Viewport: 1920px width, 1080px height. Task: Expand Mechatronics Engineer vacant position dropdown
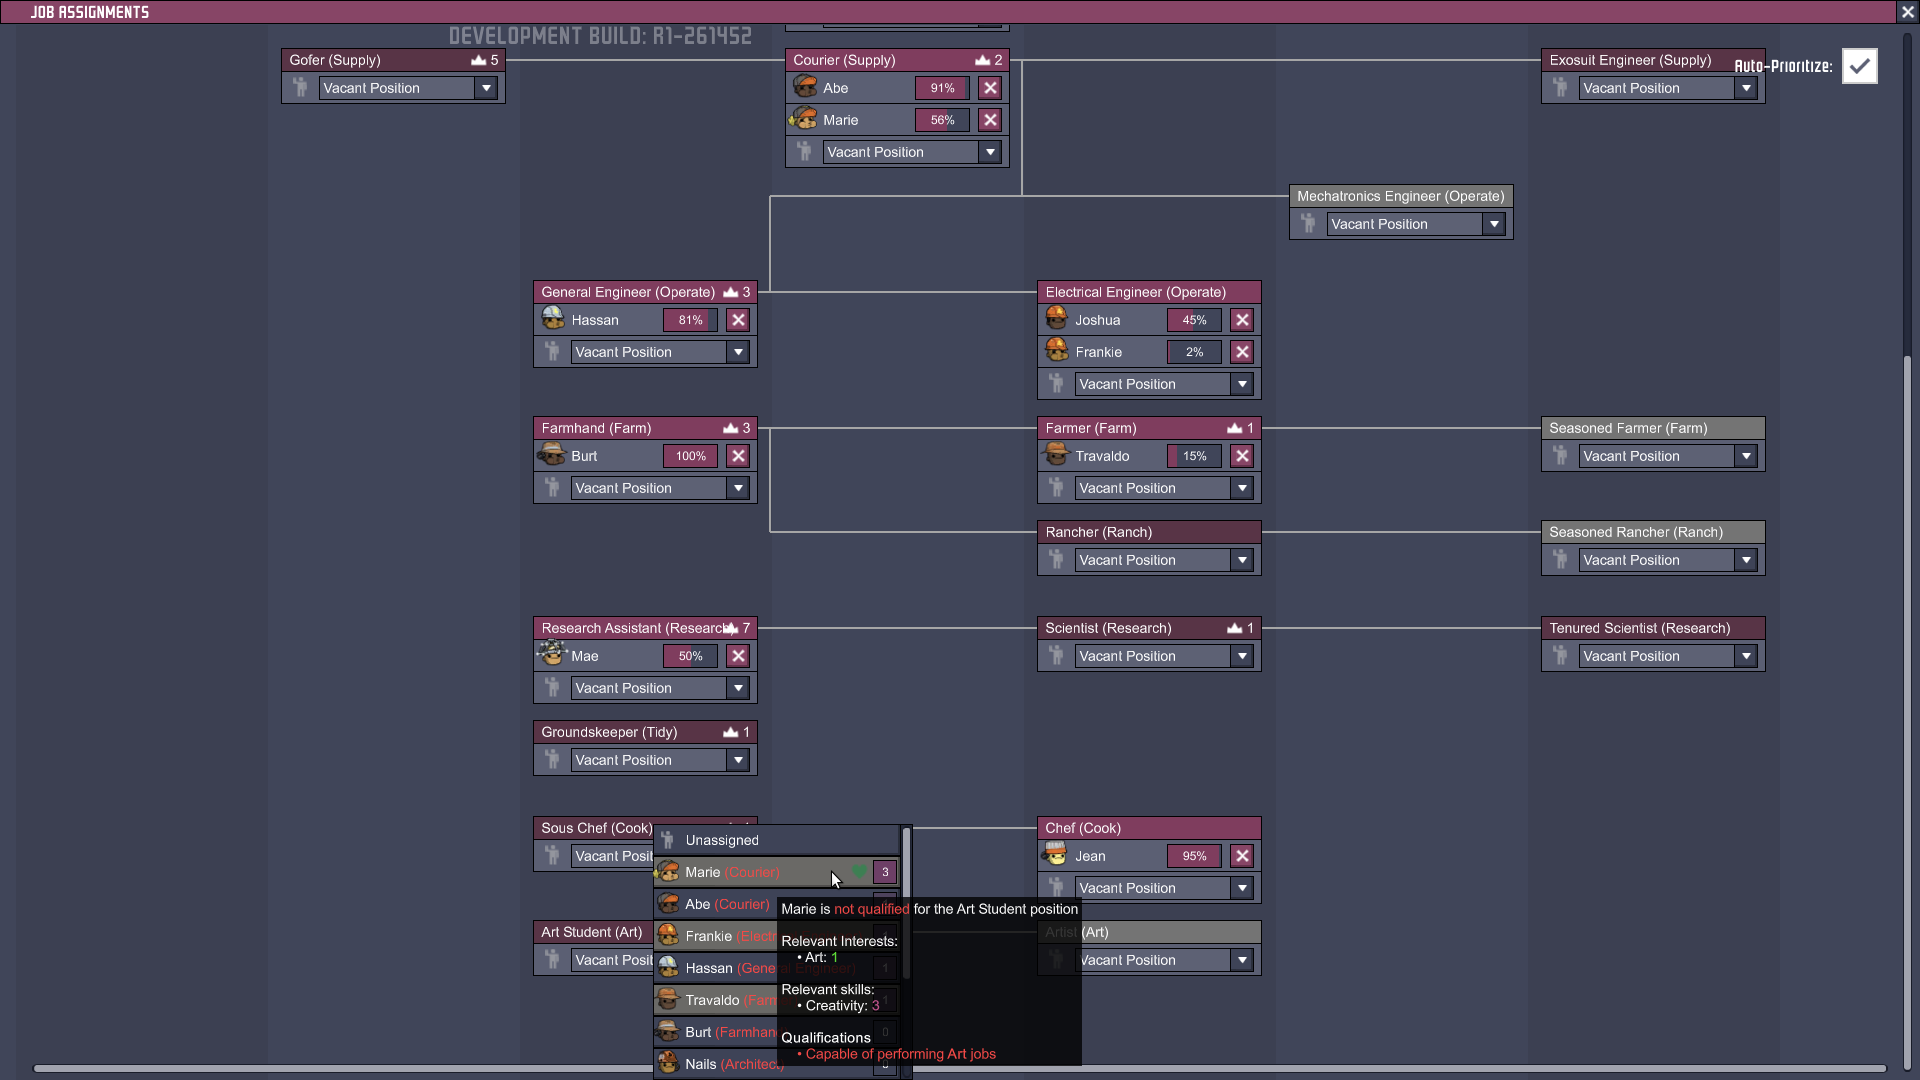pyautogui.click(x=1494, y=224)
